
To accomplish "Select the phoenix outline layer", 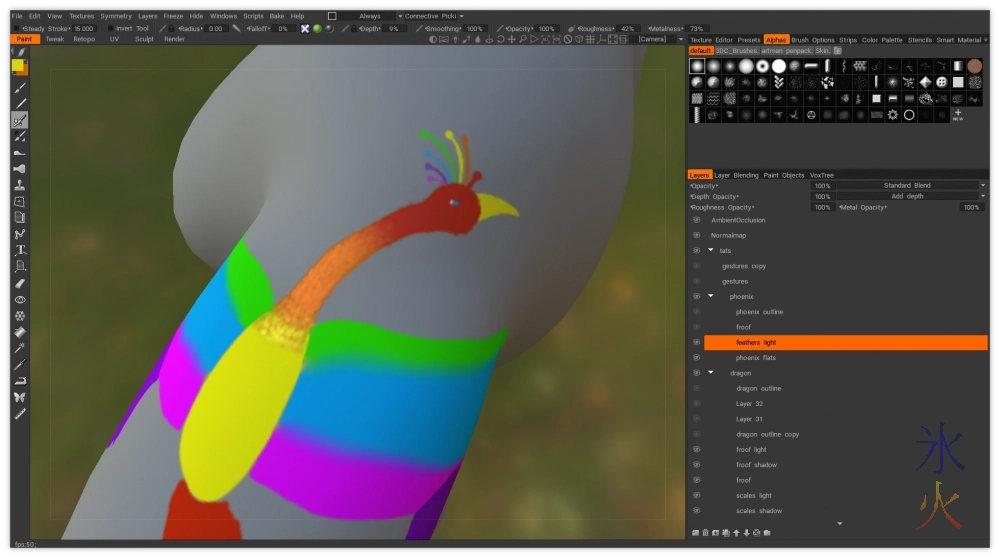I will [759, 312].
